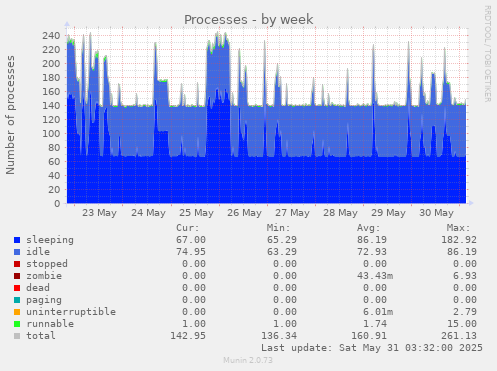Click the uninterruptible max value 2.79
The image size is (497, 371).
click(x=465, y=312)
